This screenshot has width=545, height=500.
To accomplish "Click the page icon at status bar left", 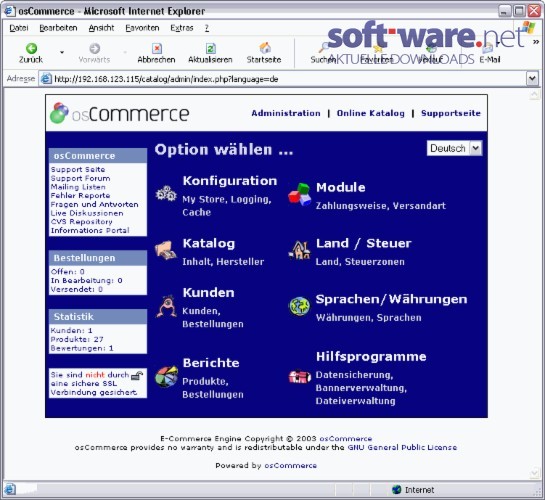I will pos(10,490).
